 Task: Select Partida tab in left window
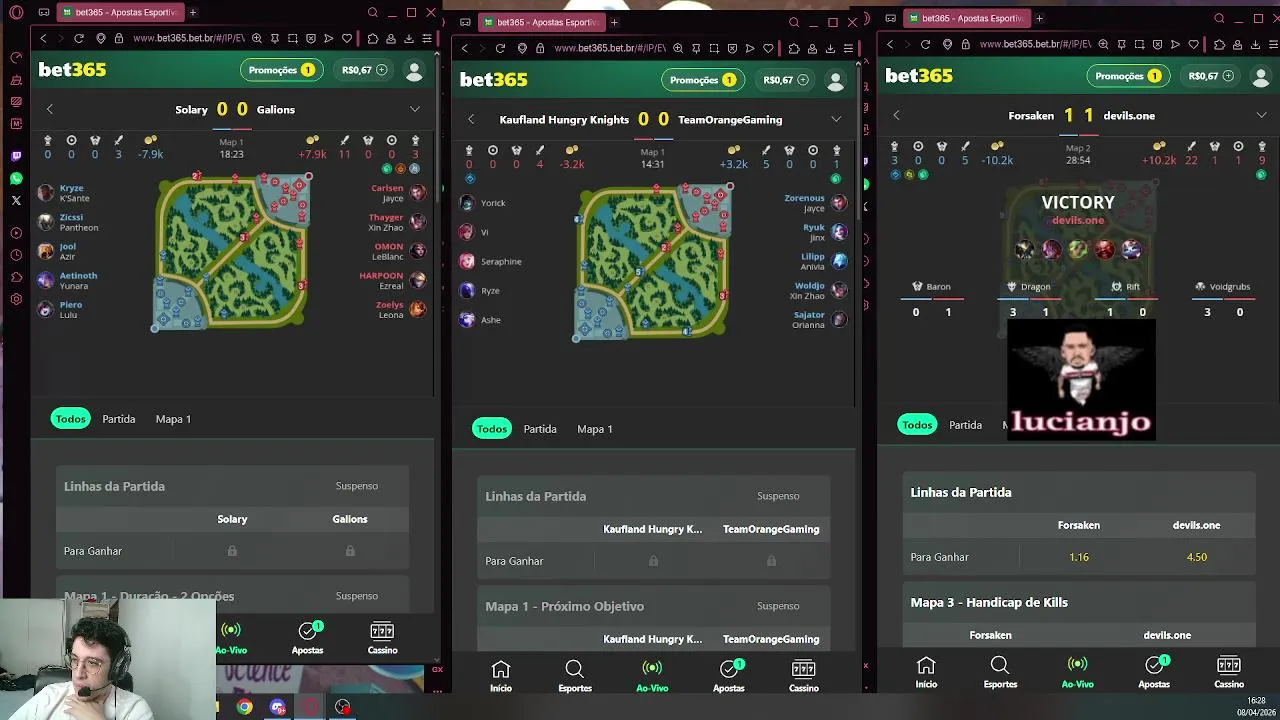pos(118,419)
